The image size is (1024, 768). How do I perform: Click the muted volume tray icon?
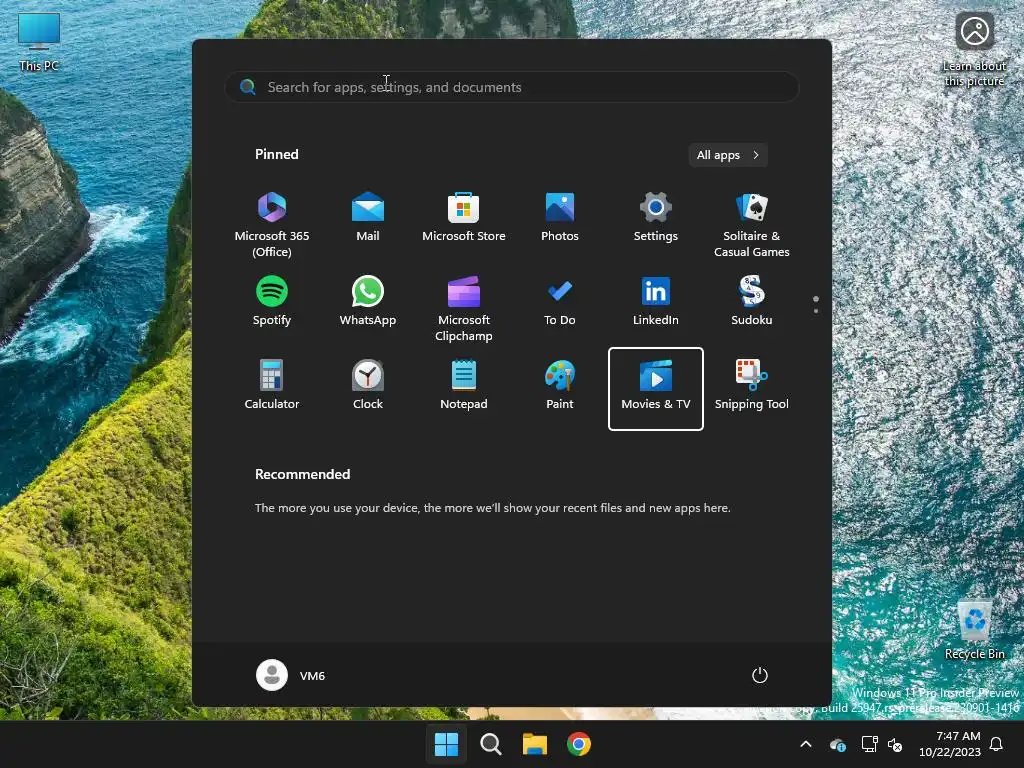[895, 744]
